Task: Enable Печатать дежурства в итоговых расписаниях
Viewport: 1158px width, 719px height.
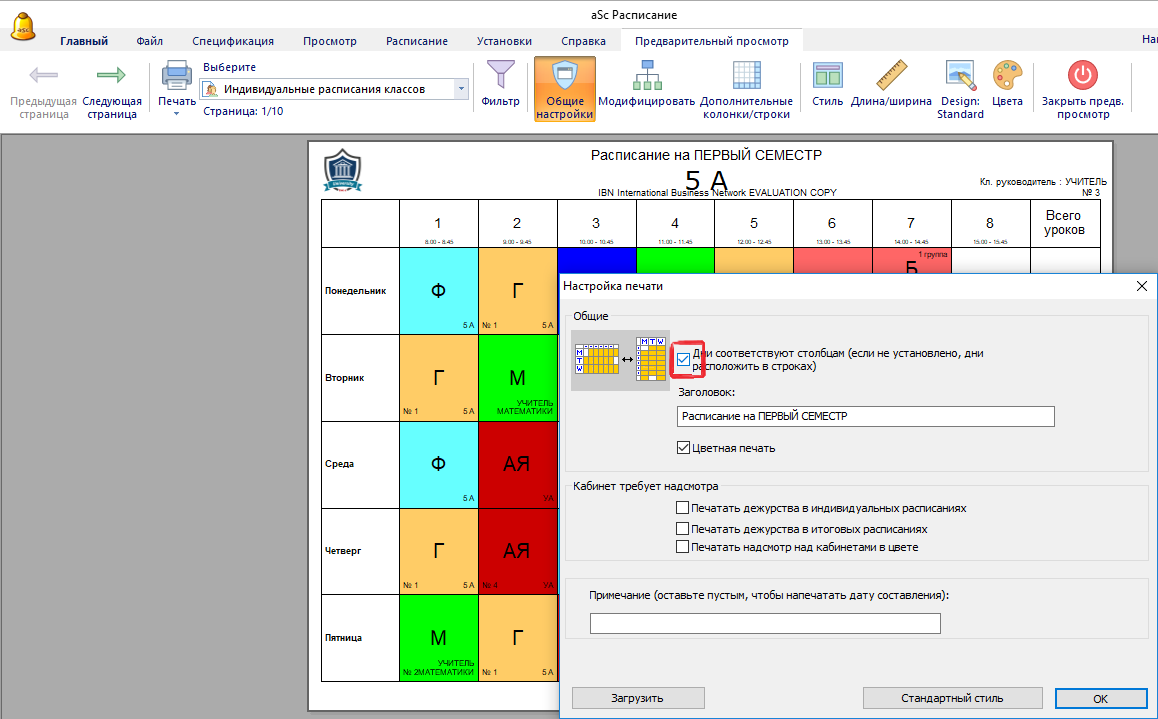Action: [682, 528]
